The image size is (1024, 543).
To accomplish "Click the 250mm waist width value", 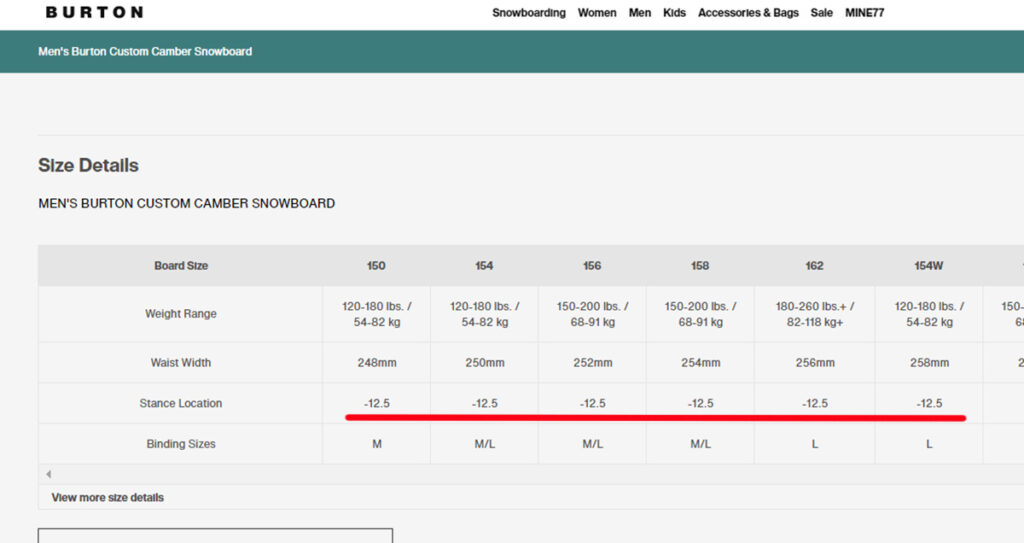I will [485, 363].
